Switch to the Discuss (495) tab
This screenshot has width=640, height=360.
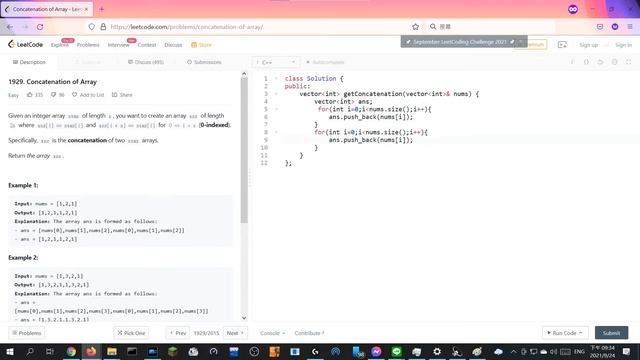click(146, 62)
